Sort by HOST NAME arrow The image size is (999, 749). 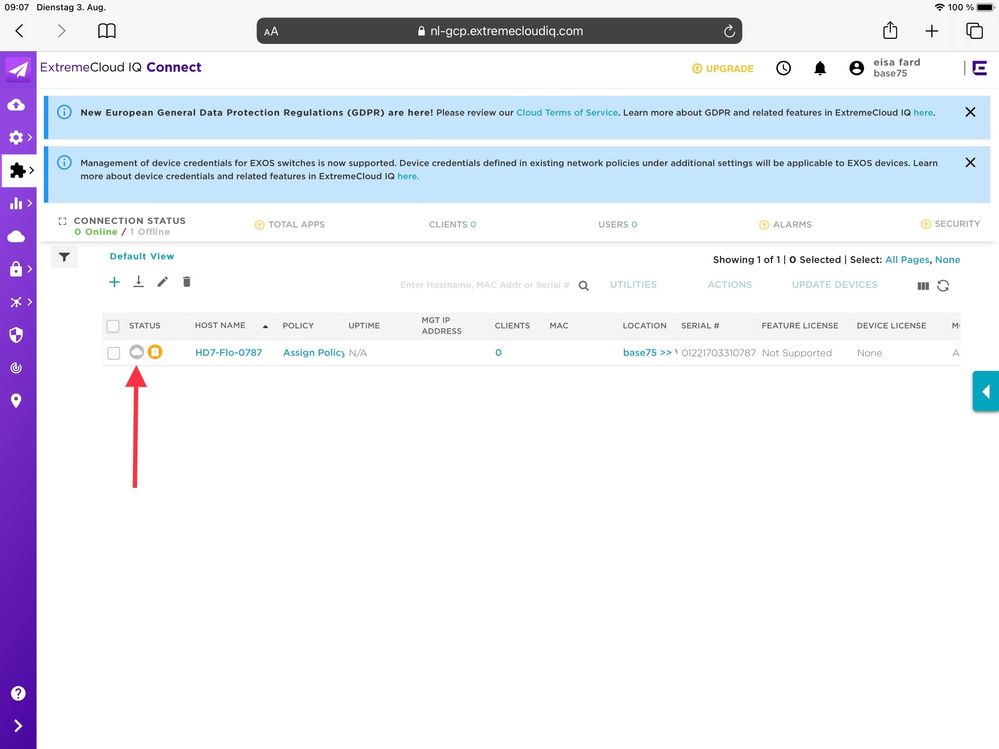click(x=265, y=326)
